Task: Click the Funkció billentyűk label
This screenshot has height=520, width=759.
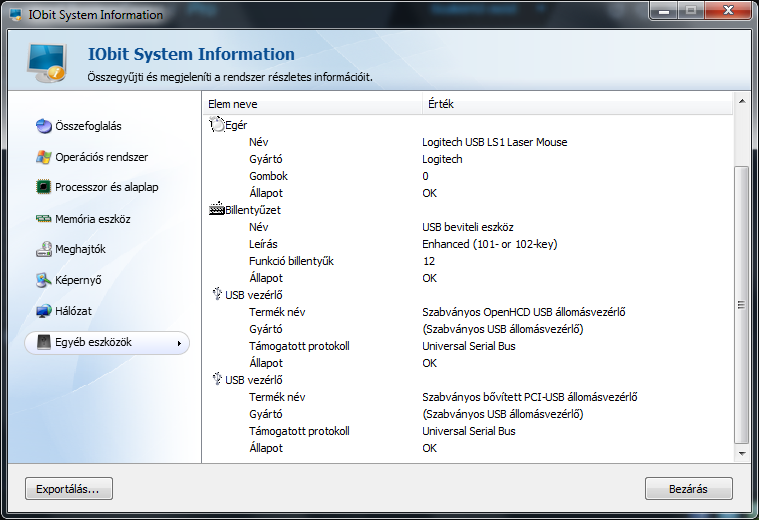Action: pos(291,260)
